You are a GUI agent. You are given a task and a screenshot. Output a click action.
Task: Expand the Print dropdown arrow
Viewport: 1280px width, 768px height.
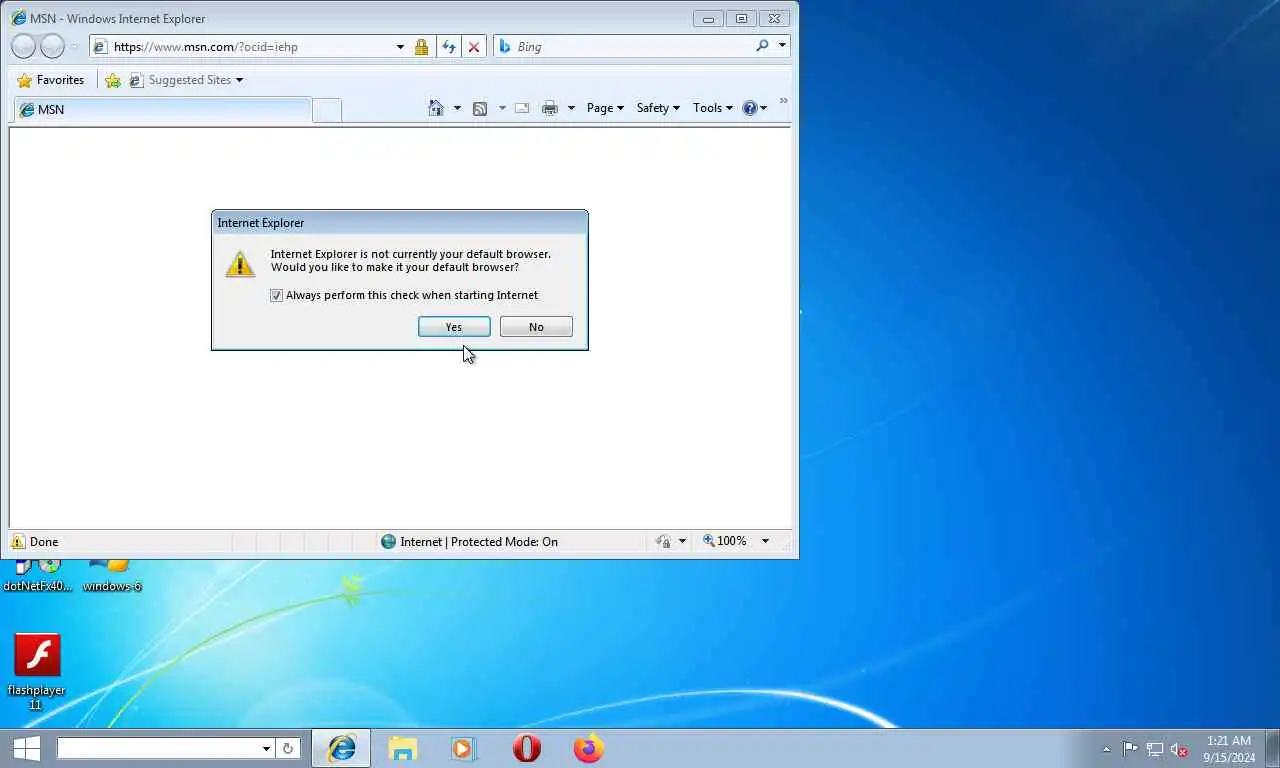click(571, 108)
